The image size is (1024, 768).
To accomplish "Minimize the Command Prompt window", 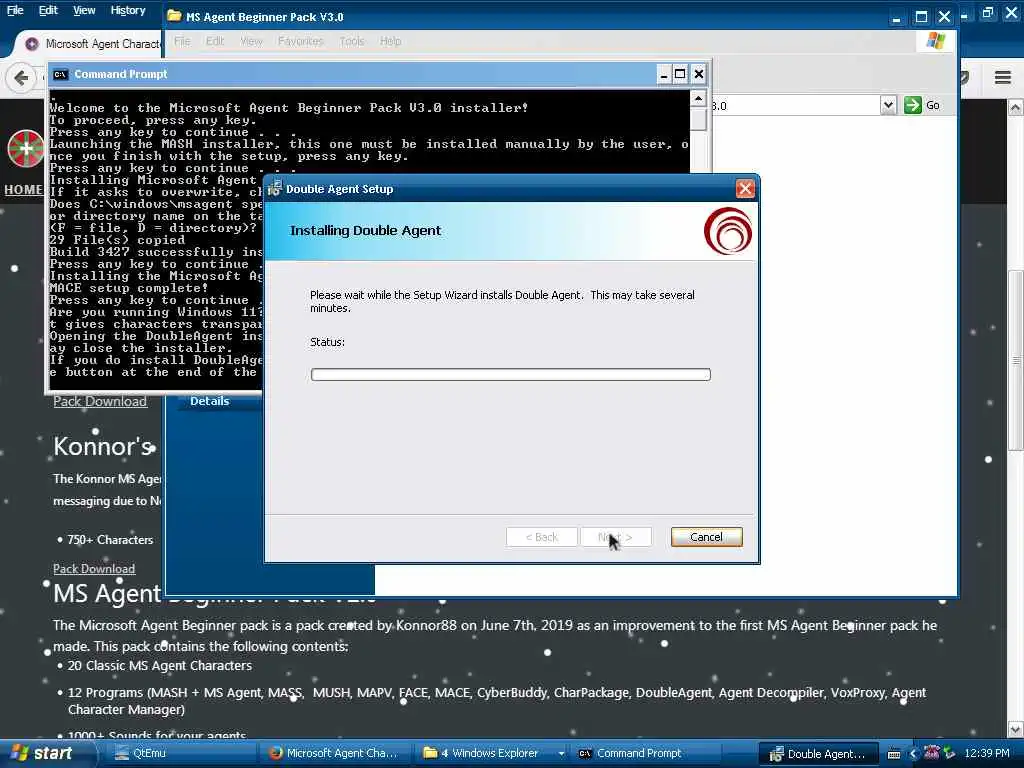I will click(x=664, y=74).
